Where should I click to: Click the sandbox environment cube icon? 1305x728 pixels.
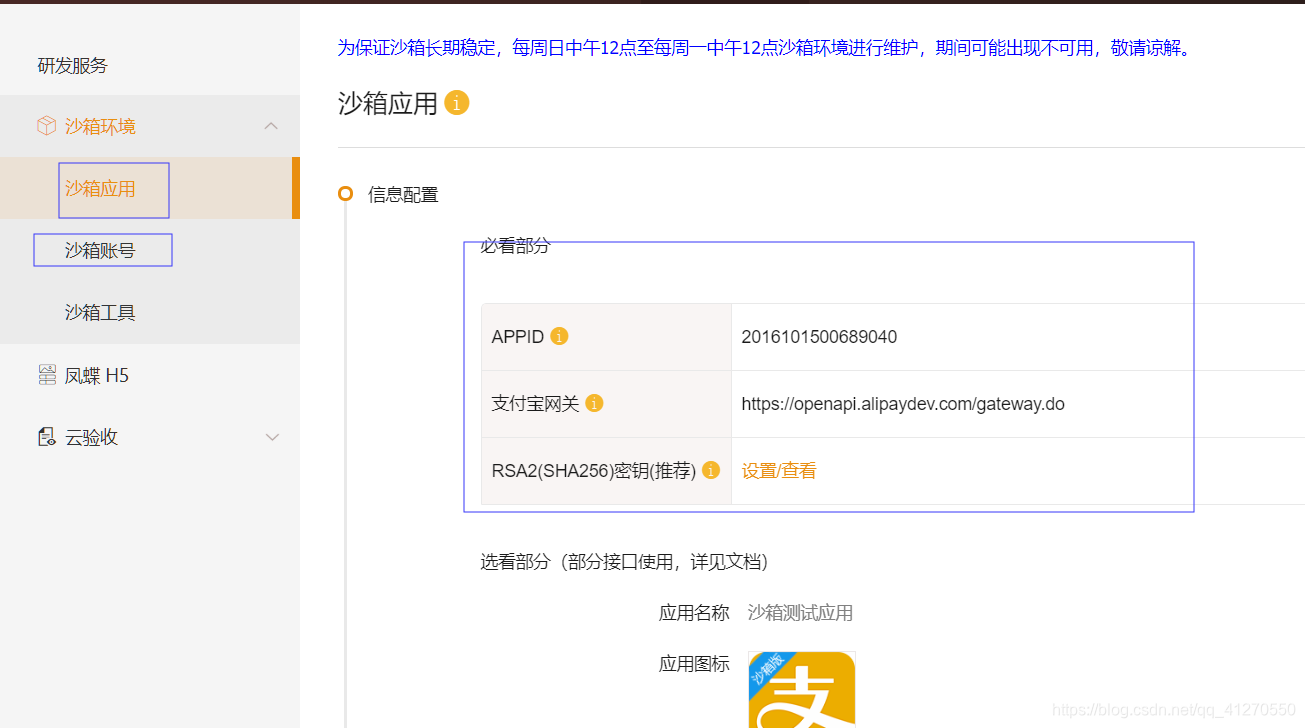click(x=46, y=126)
